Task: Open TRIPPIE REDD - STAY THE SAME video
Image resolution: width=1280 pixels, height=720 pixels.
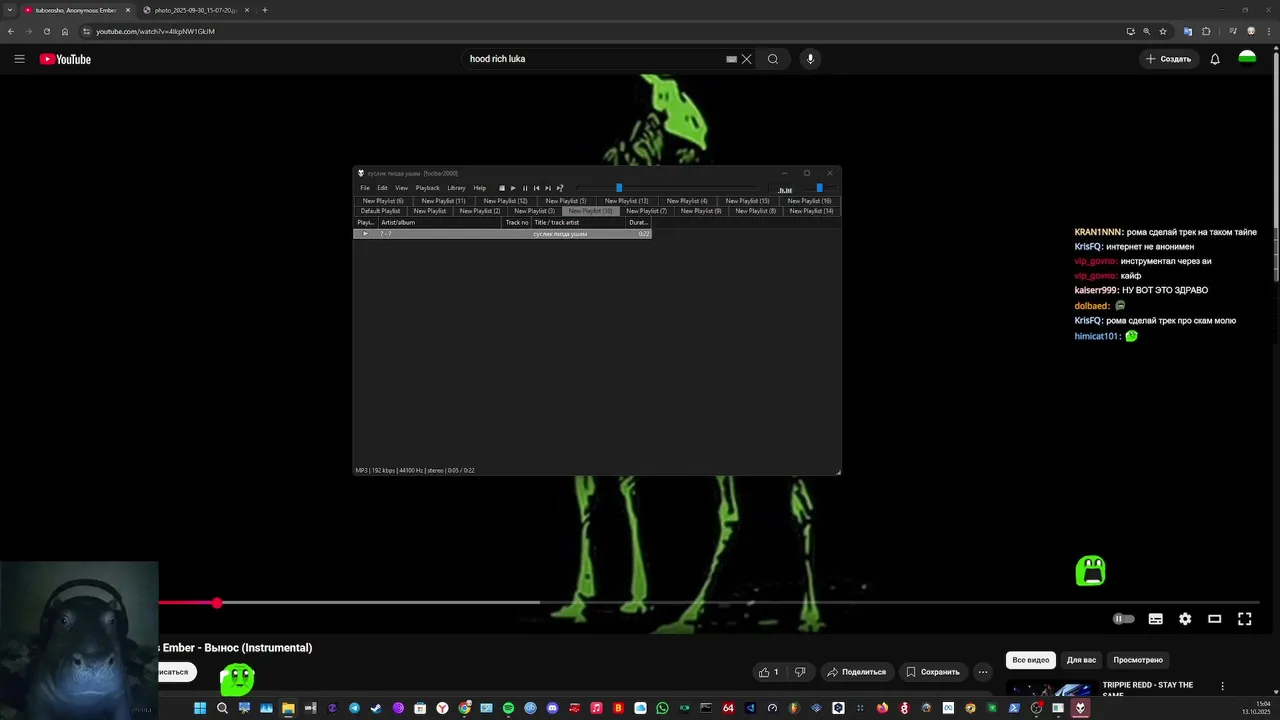Action: pos(1147,690)
